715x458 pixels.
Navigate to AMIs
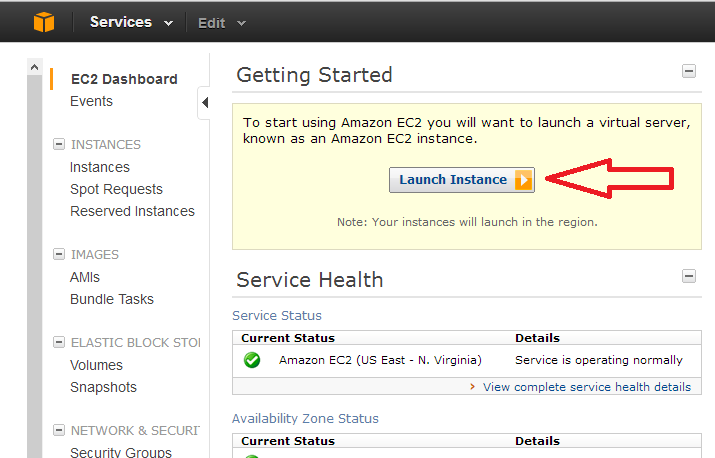(85, 277)
